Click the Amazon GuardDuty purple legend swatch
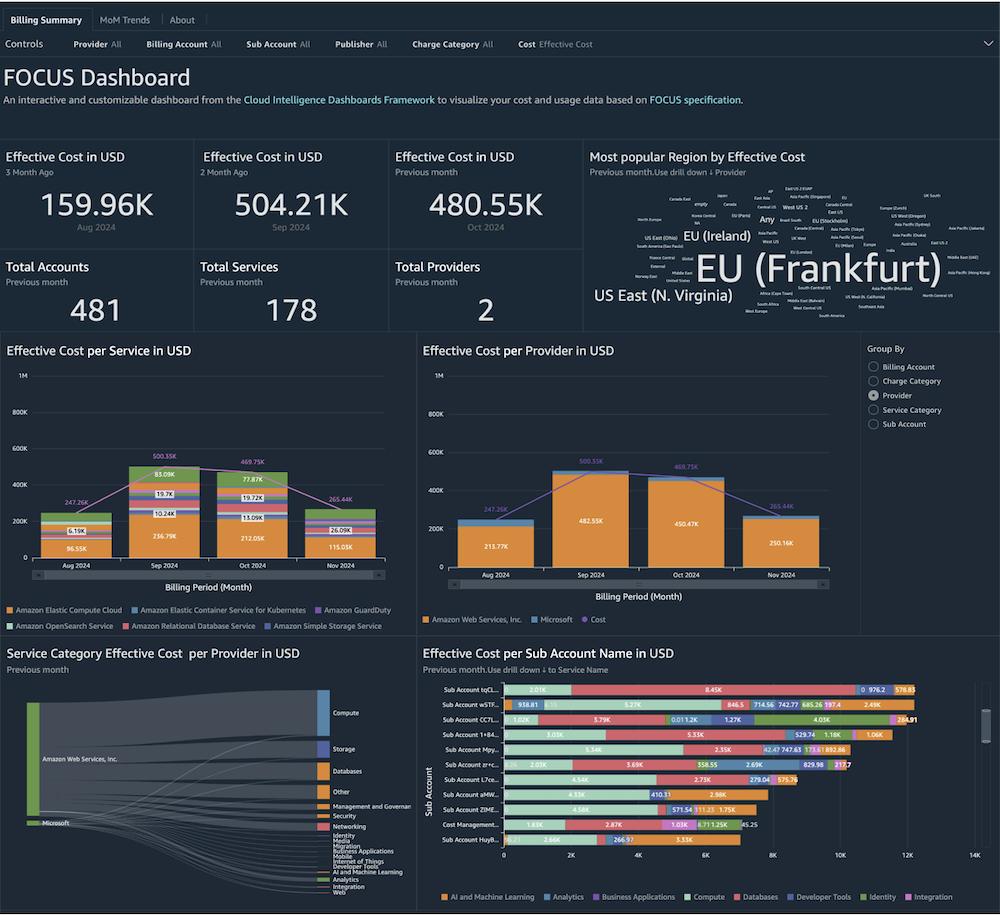The width and height of the screenshot is (1000, 915). [x=318, y=610]
